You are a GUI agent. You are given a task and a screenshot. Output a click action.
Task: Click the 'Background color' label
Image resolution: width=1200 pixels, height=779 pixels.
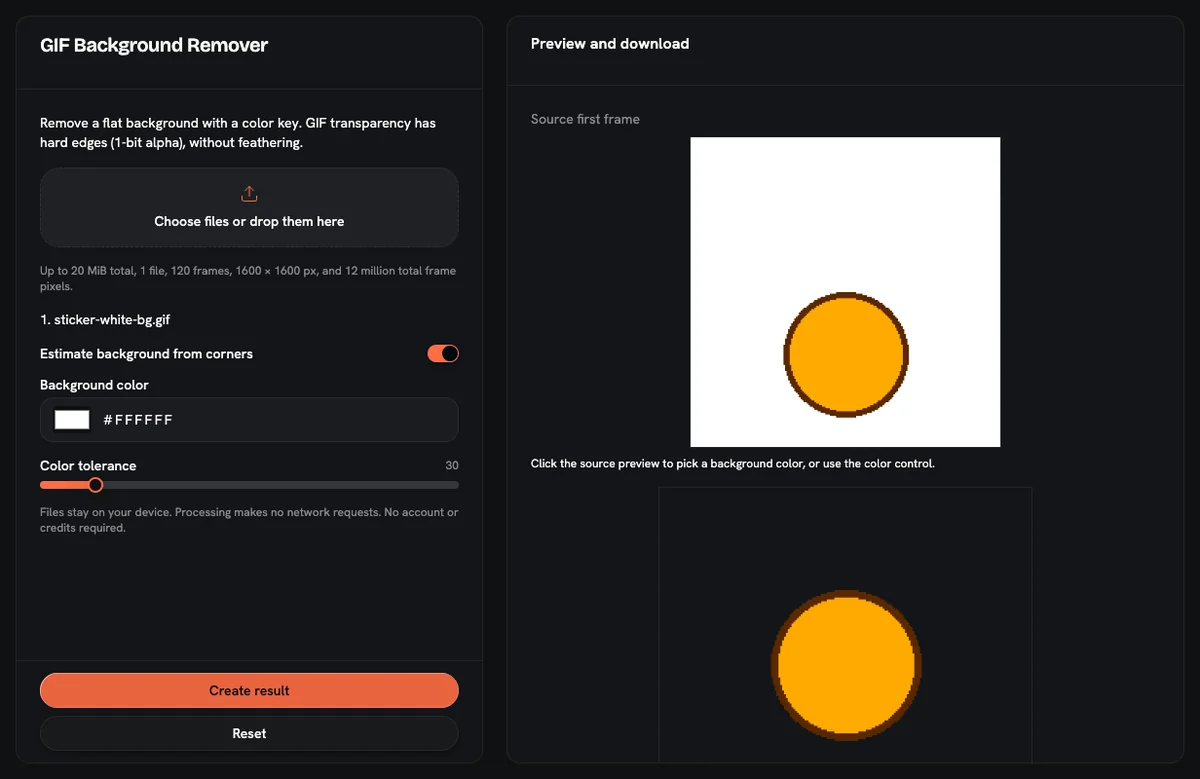tap(94, 385)
